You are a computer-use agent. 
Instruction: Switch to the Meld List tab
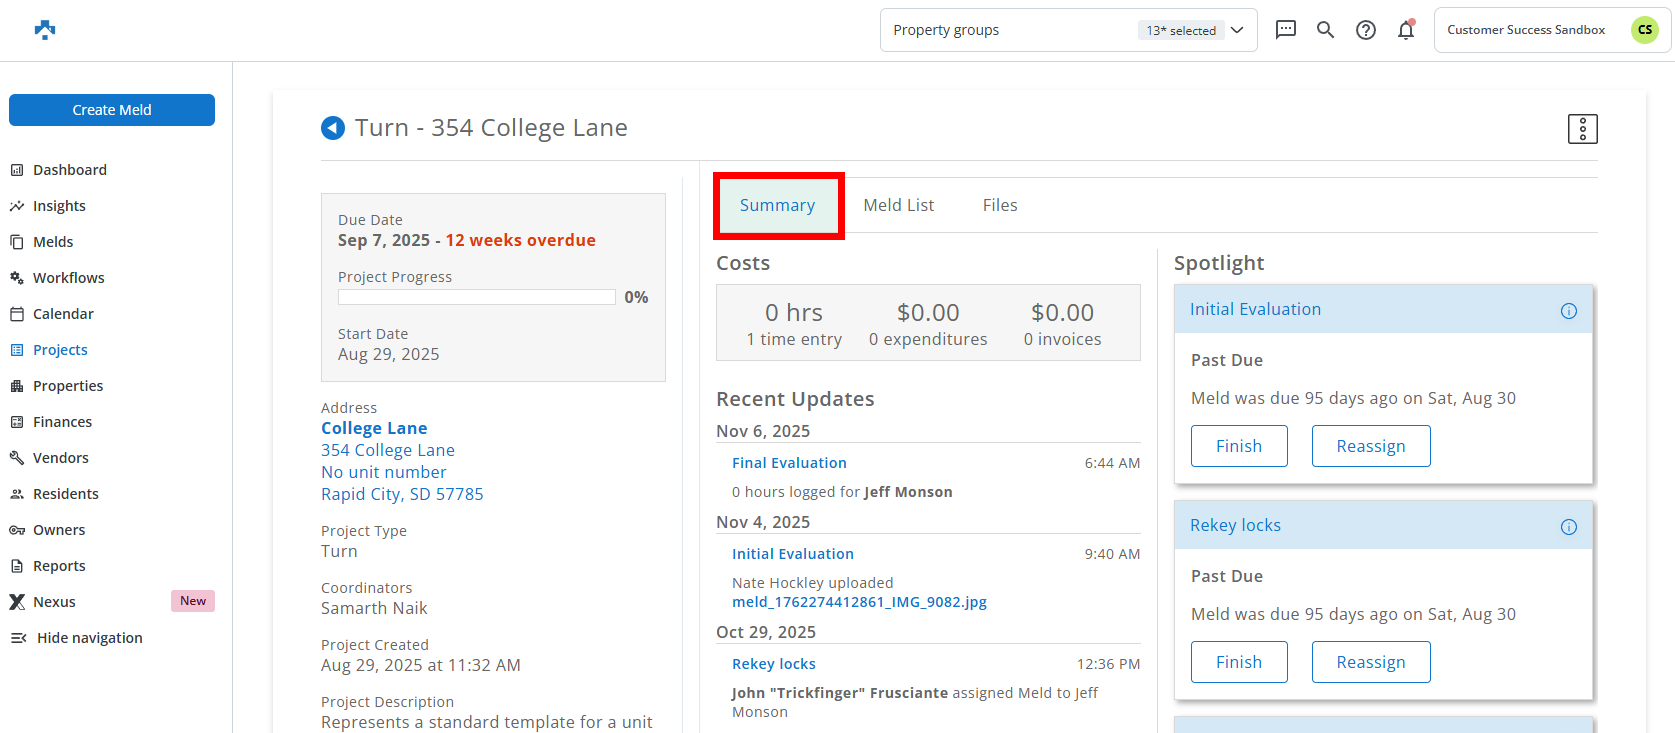coord(898,205)
